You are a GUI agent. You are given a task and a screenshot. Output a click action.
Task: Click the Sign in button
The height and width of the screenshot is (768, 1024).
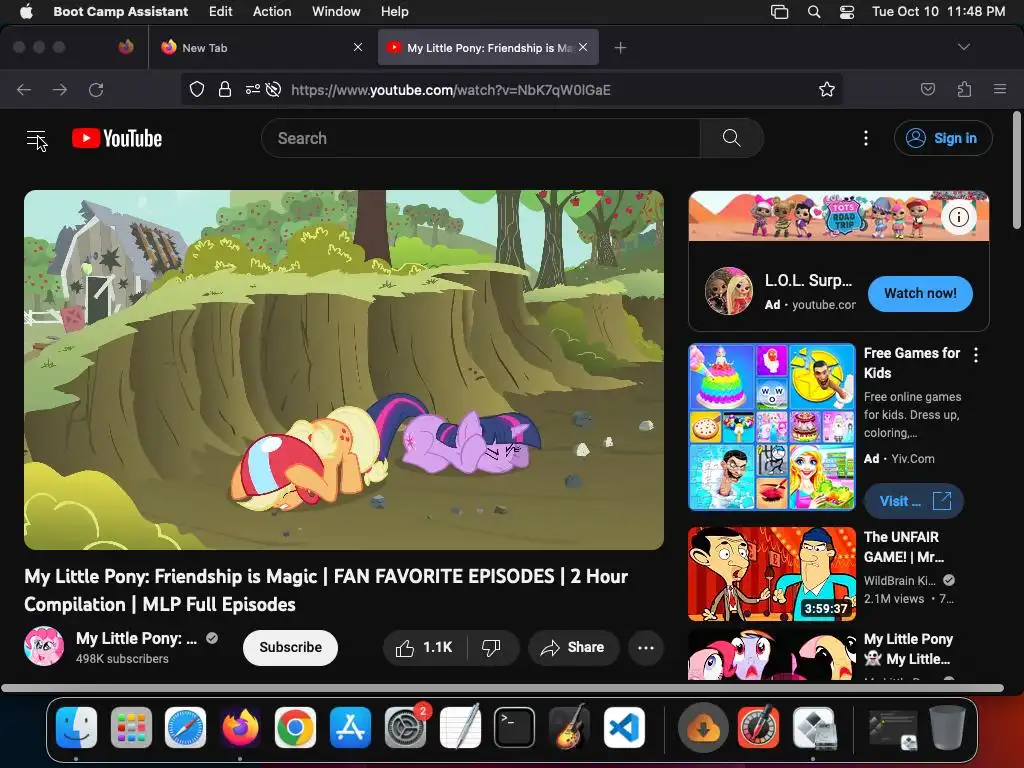[943, 138]
